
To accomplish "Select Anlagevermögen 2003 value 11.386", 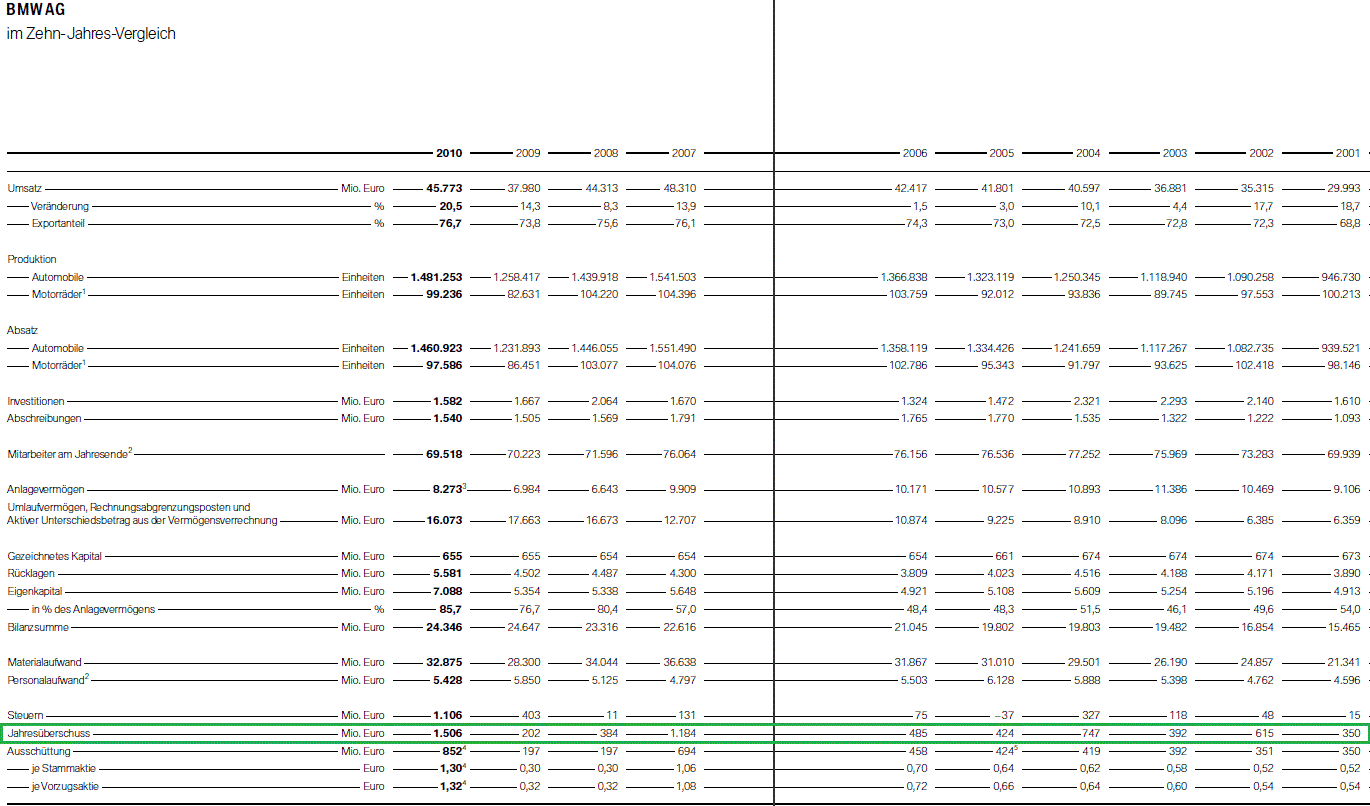I will [x=1172, y=489].
